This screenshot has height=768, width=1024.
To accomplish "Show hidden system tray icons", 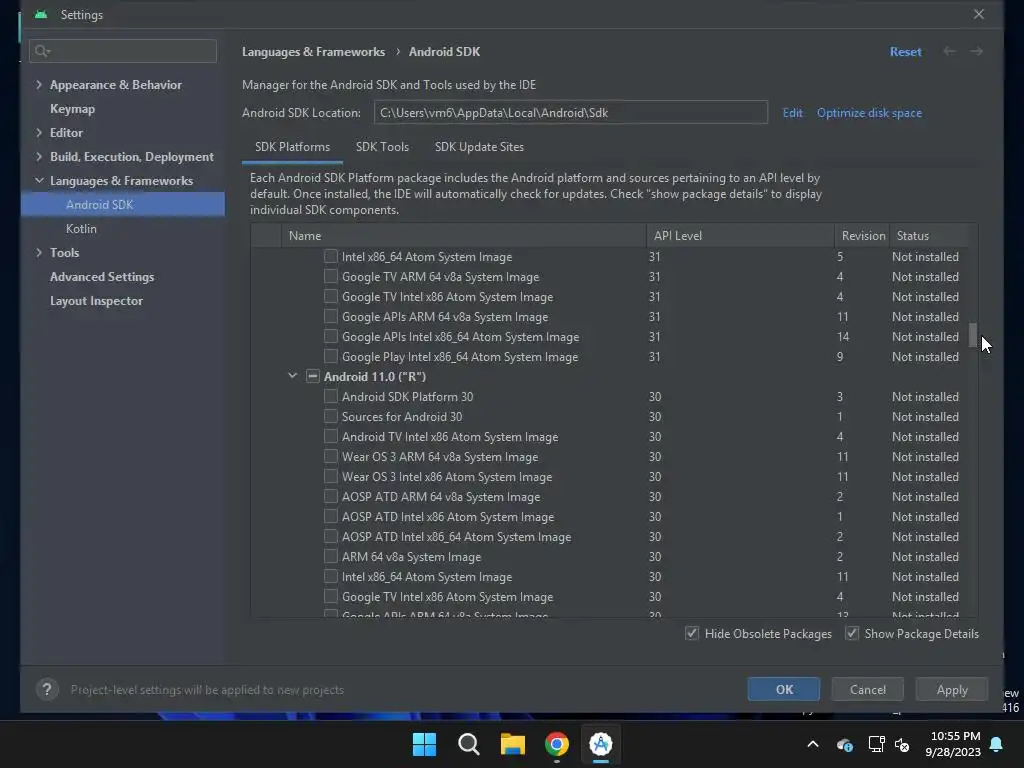I will coord(813,744).
